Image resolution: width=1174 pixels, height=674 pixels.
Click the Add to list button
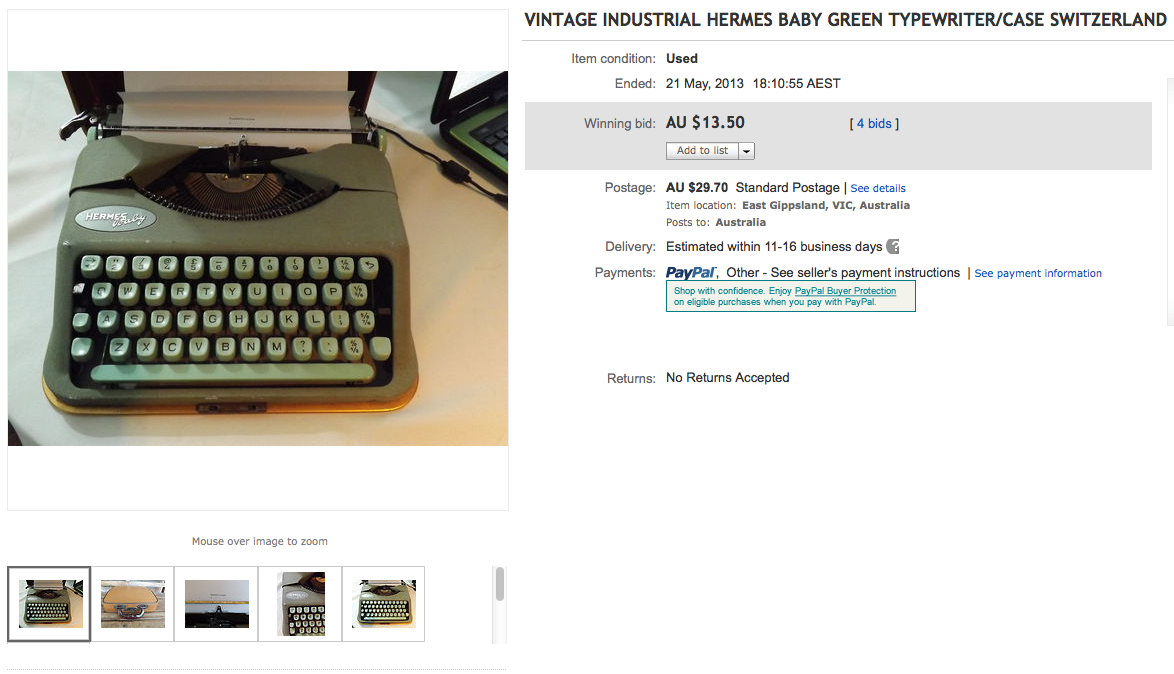[x=702, y=151]
